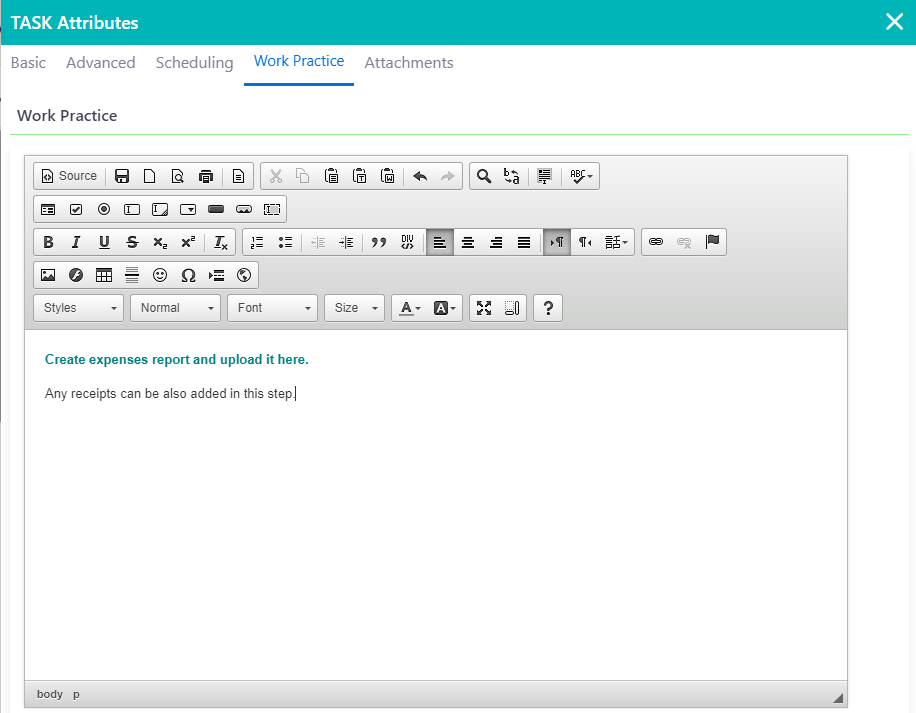
Task: Insert a radio button form element
Action: pyautogui.click(x=104, y=209)
